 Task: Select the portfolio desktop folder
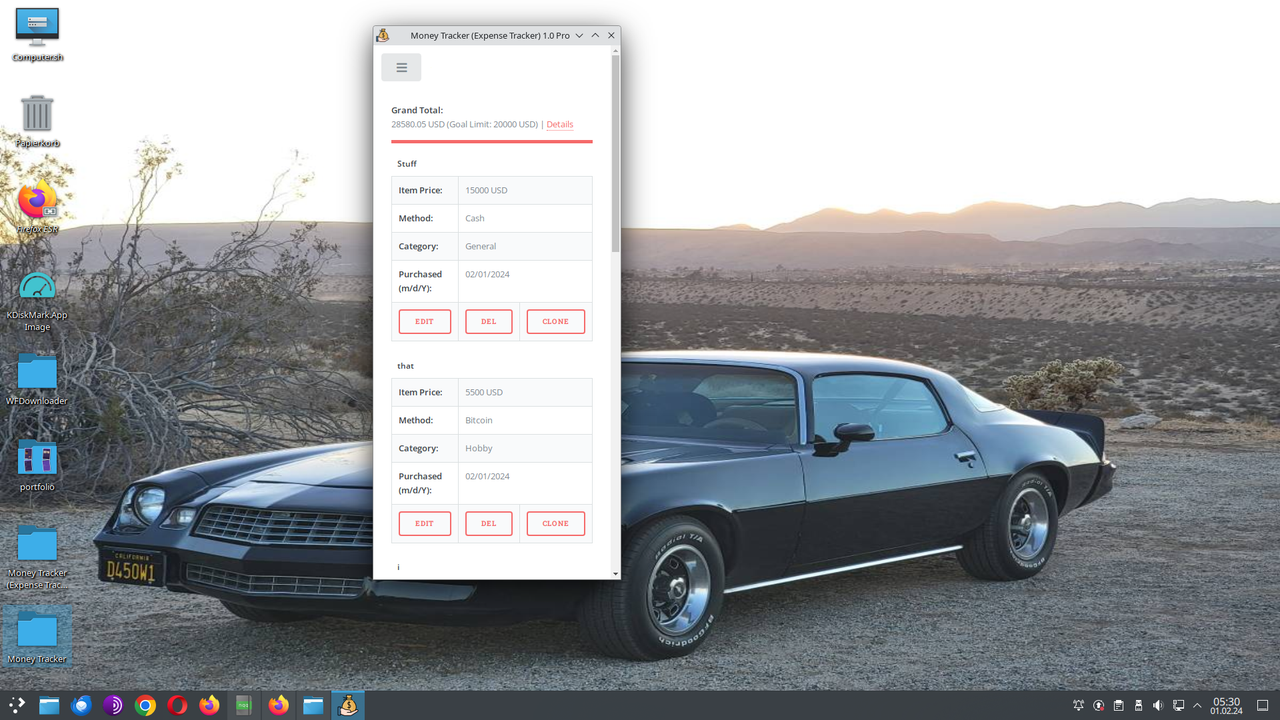pos(37,466)
